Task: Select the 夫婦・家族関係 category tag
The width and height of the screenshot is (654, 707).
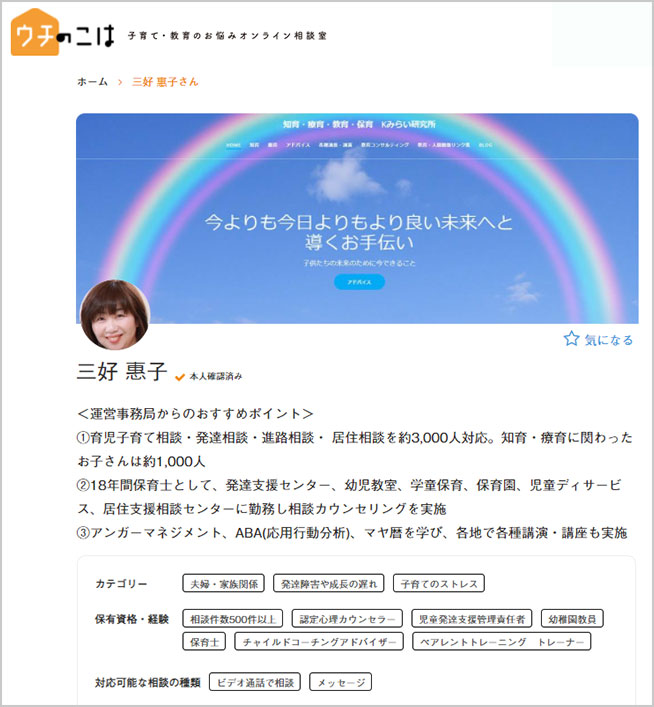Action: click(224, 583)
